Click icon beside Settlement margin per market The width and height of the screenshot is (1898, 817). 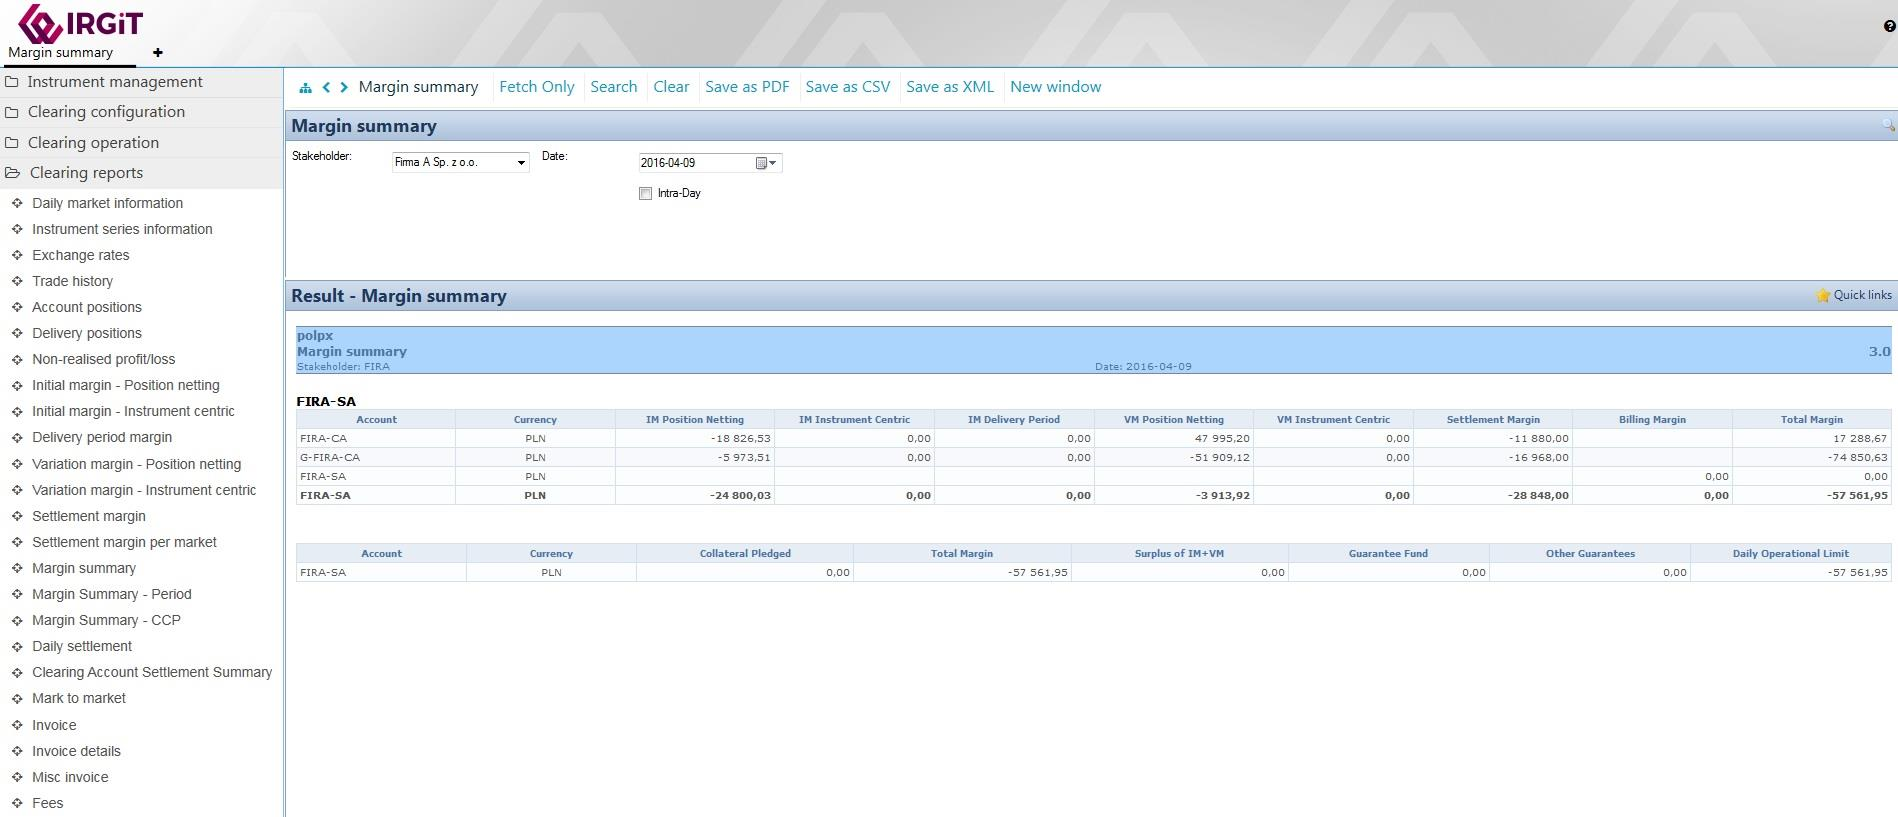click(x=17, y=542)
